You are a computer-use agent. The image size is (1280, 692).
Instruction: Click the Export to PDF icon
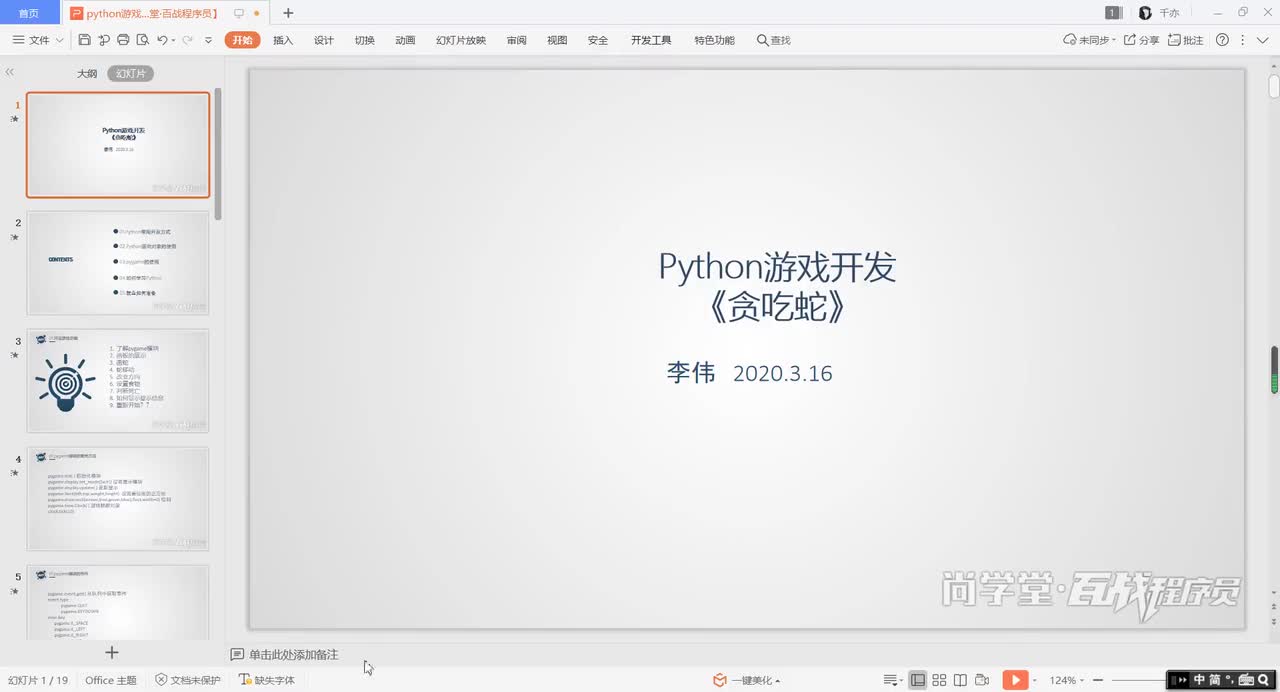tap(104, 40)
